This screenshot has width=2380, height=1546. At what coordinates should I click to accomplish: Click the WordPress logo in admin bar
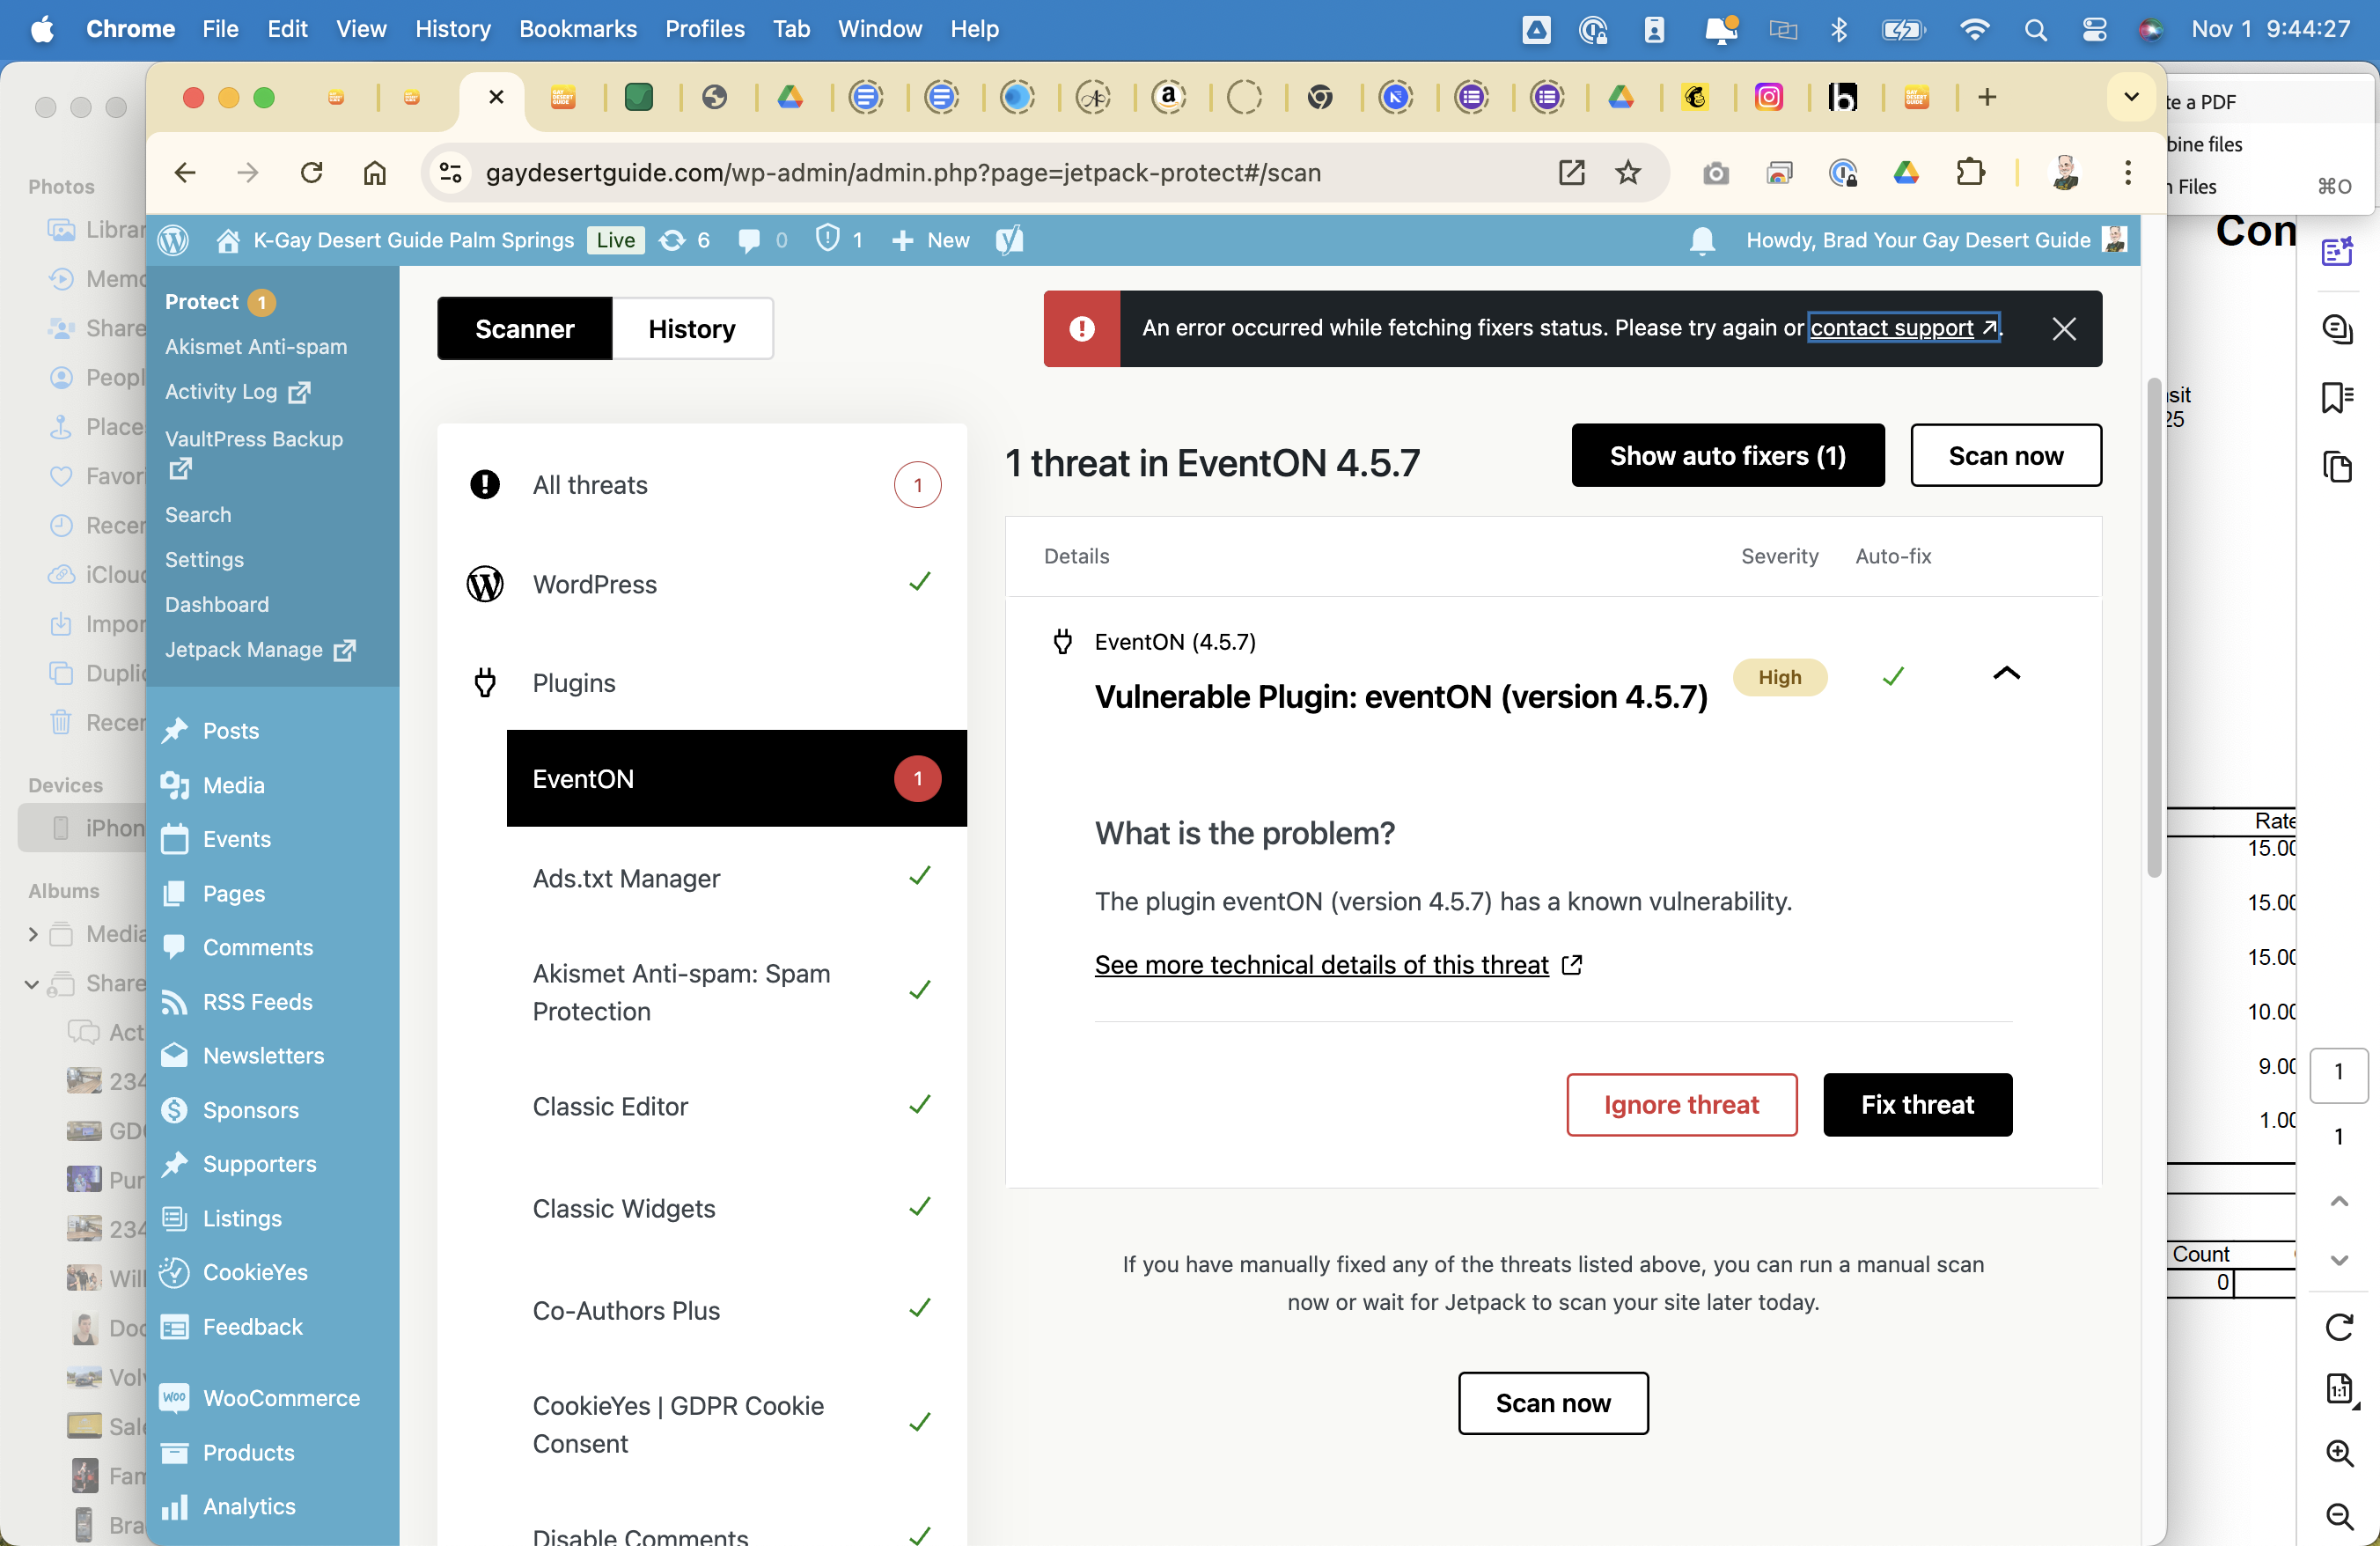point(174,240)
